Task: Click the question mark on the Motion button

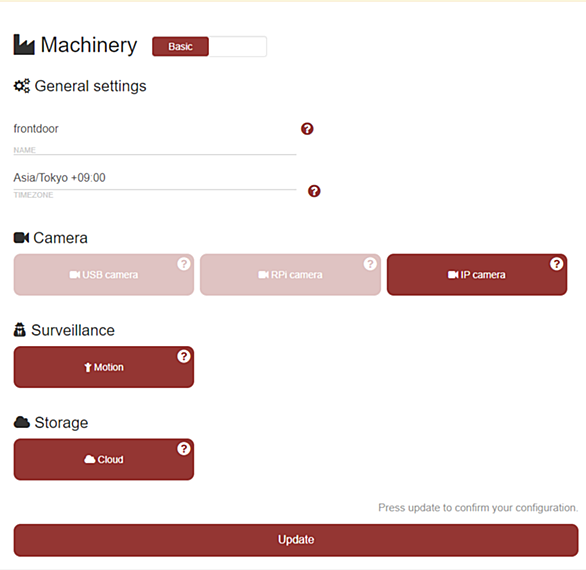Action: 183,356
